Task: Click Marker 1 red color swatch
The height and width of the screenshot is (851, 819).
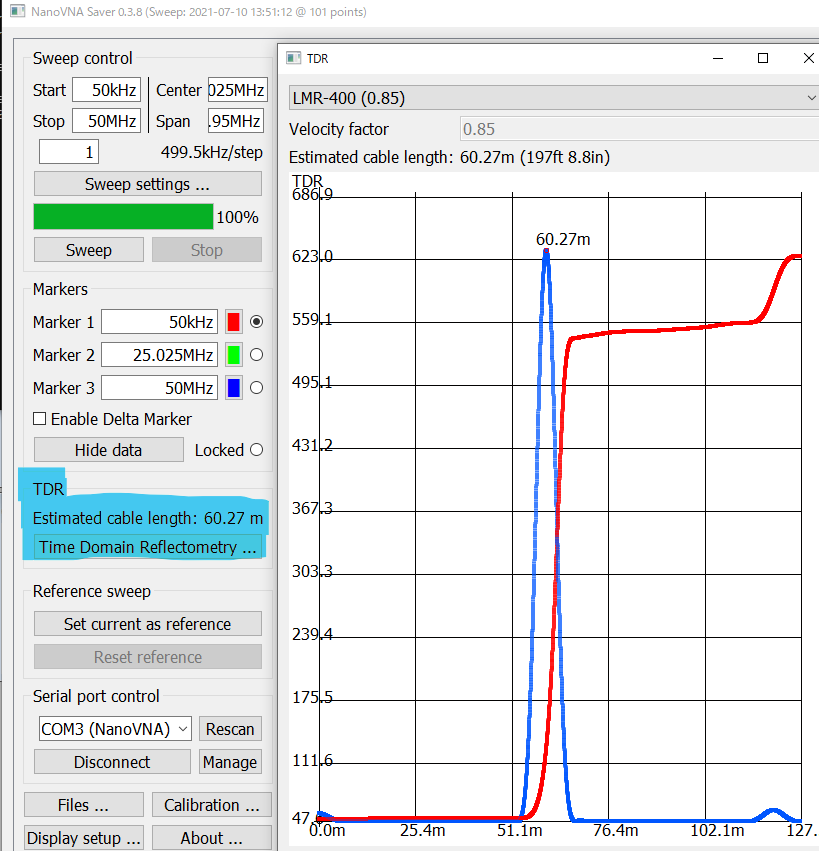Action: coord(234,322)
